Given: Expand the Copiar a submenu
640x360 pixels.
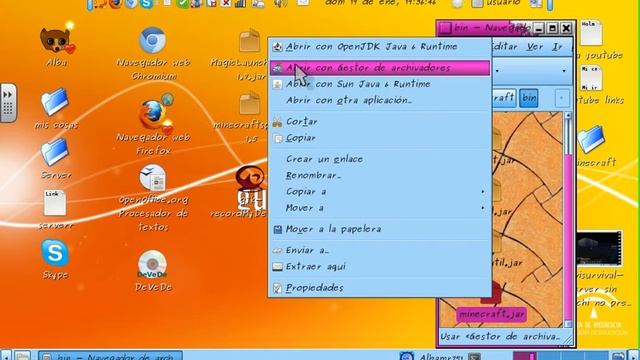Looking at the screenshot, I should (x=380, y=192).
